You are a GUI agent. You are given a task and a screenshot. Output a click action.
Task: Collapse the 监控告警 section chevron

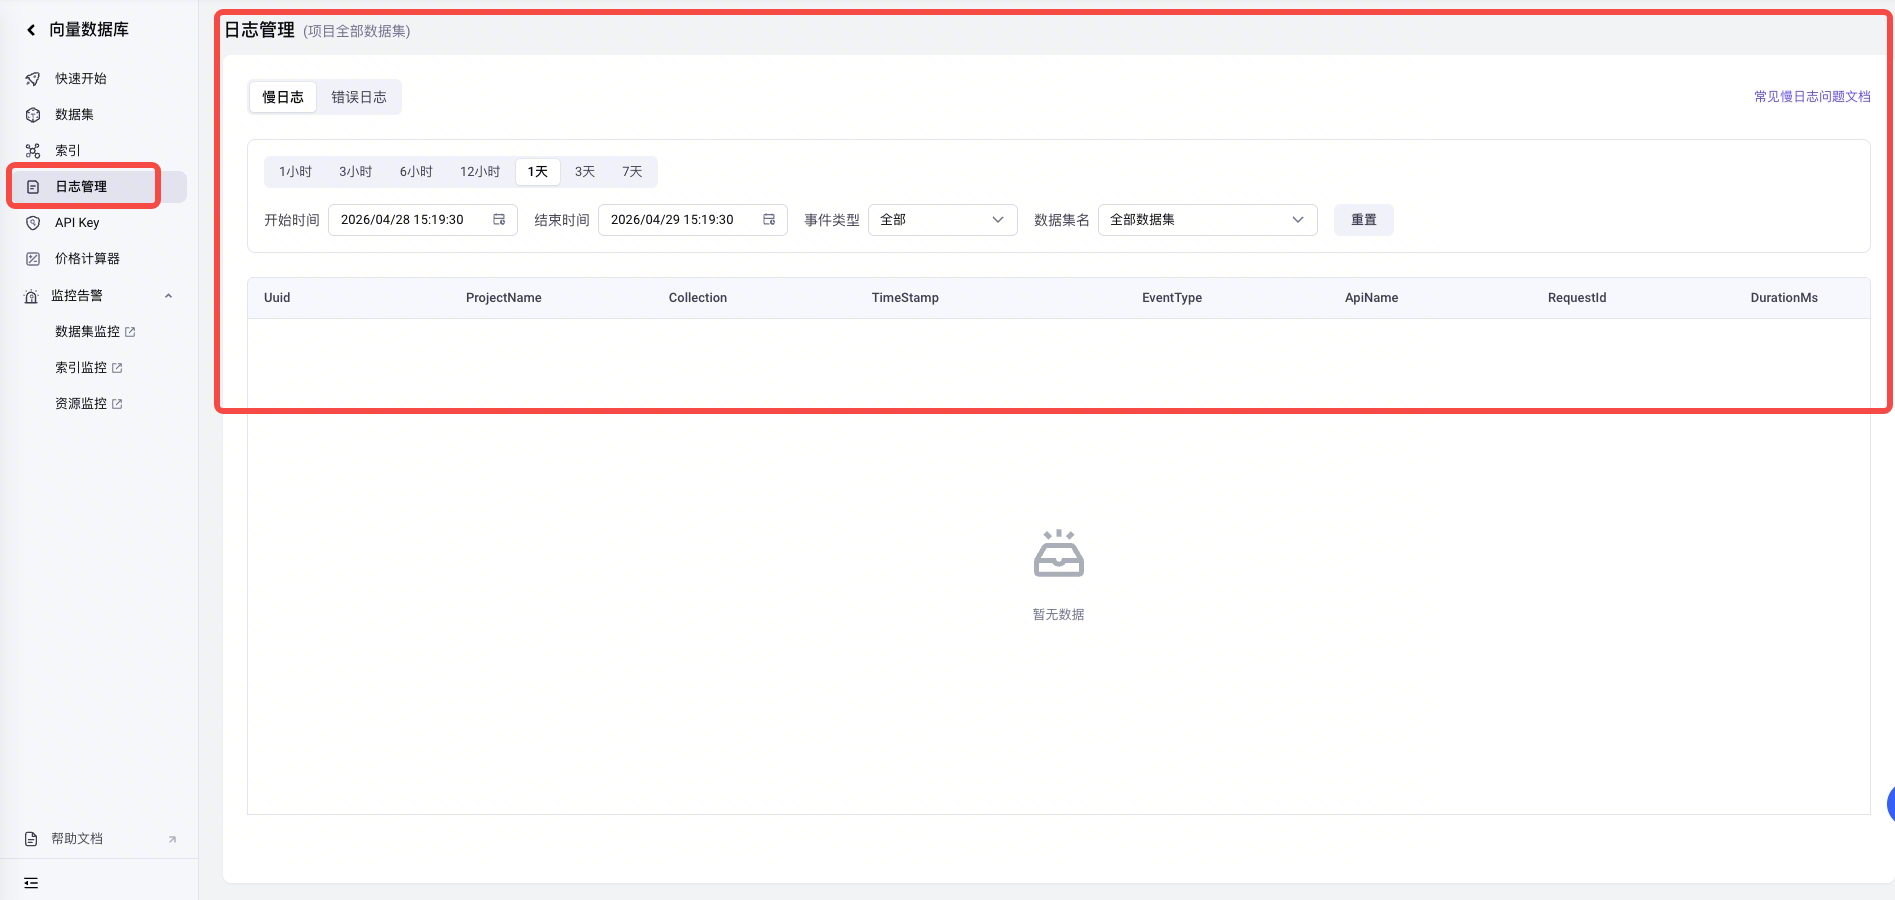click(x=168, y=296)
